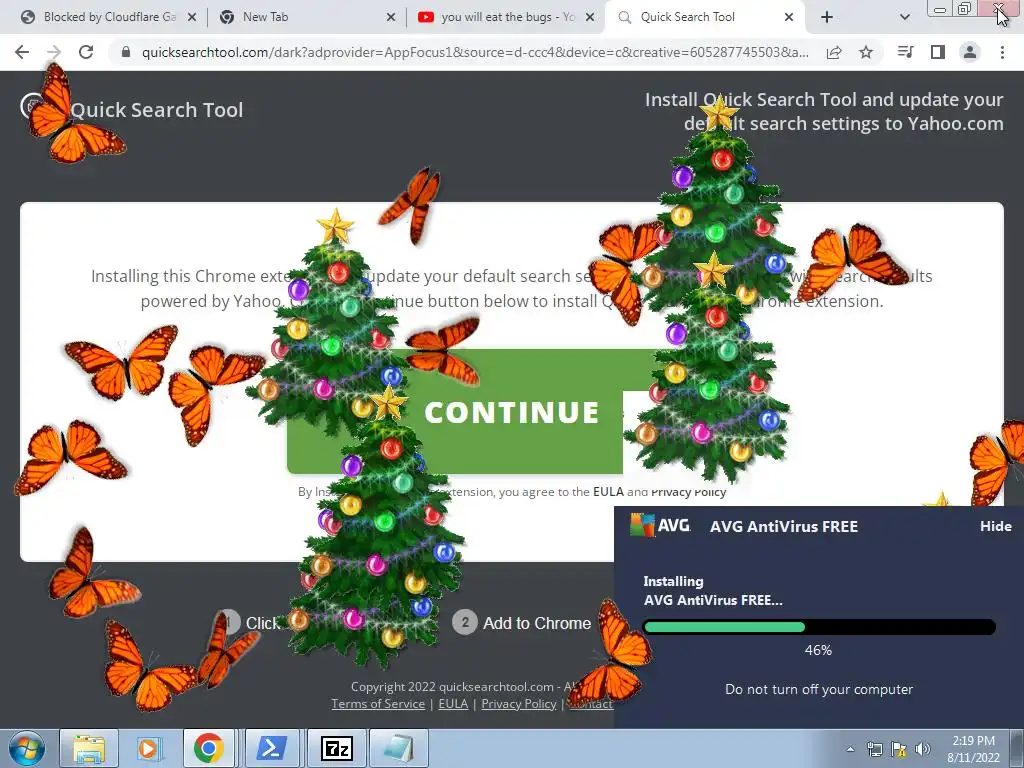Screen dimensions: 1024x768
Task: Click the forward navigation arrow
Action: [54, 52]
